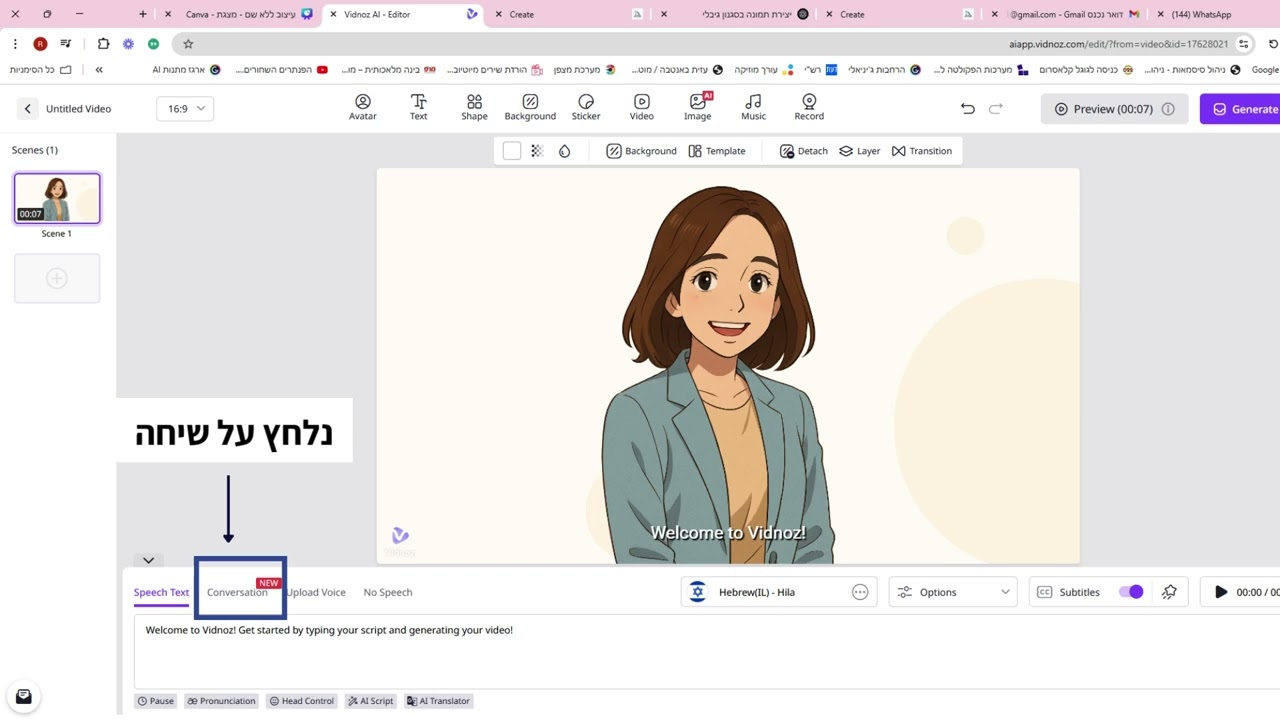
Task: Undo the last action
Action: (967, 109)
